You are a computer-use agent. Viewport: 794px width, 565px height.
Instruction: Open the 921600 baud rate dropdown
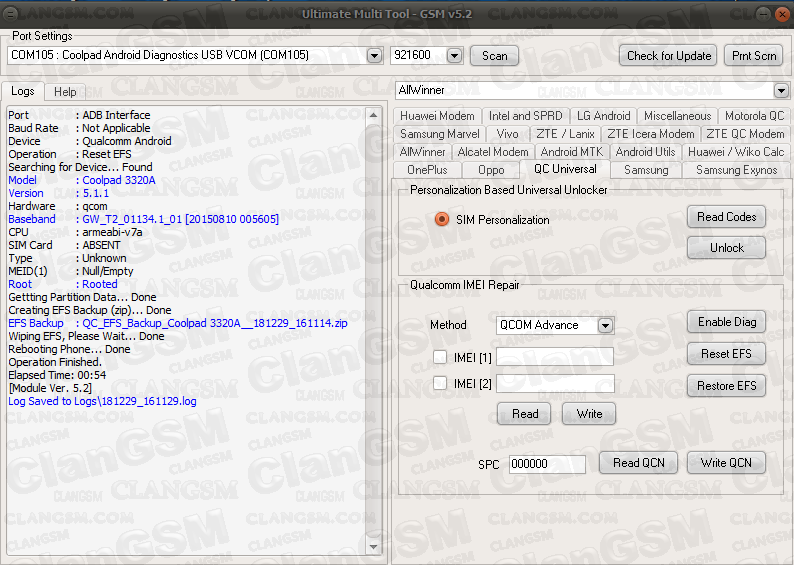[454, 55]
